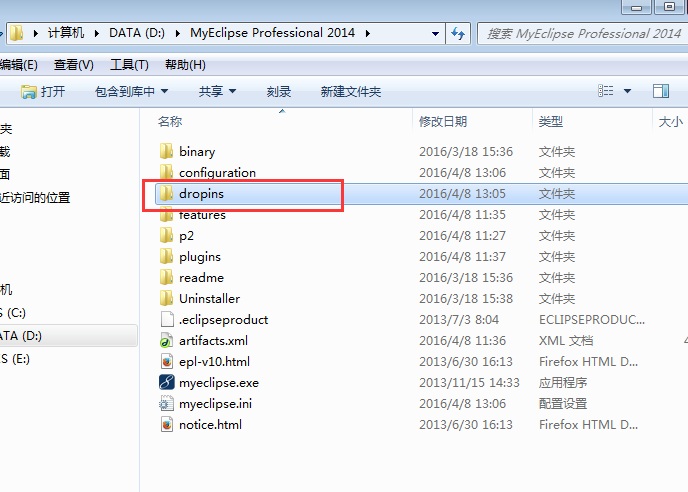Click the myeclipse.ini settings file icon
Viewport: 688px width, 492px height.
166,404
